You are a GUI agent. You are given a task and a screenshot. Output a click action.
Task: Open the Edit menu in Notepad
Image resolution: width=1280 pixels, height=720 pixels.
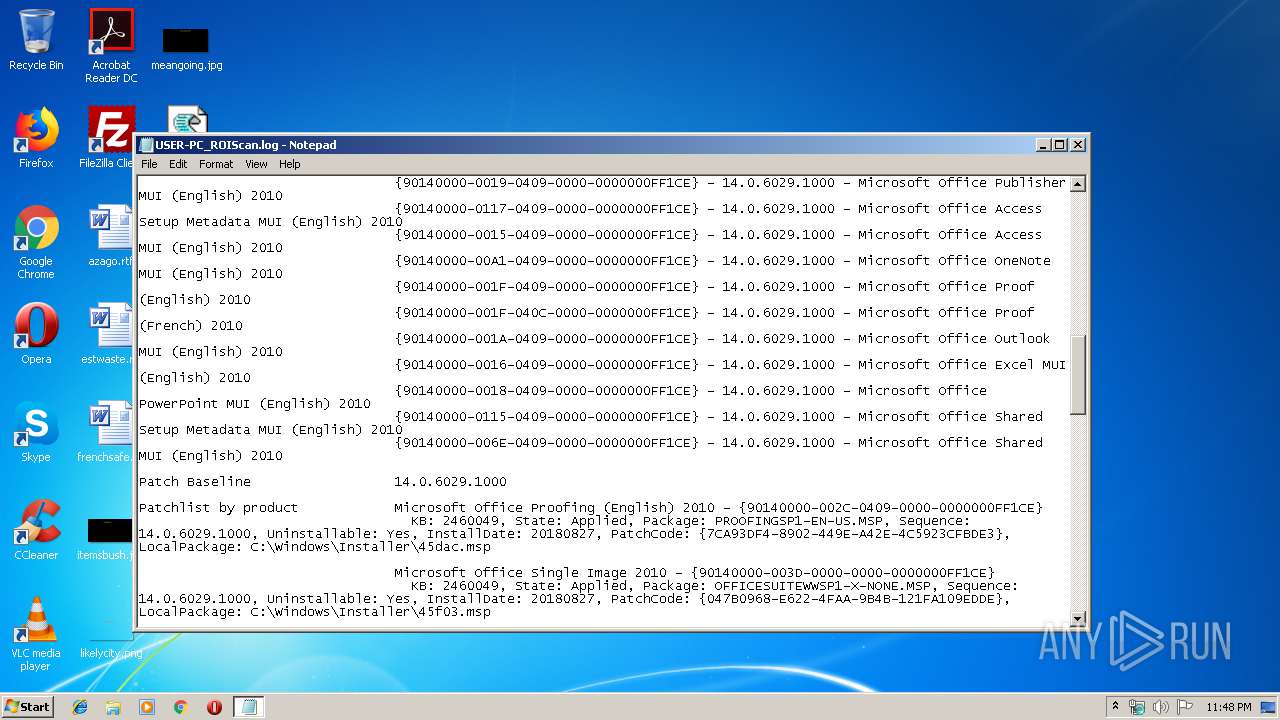click(178, 164)
